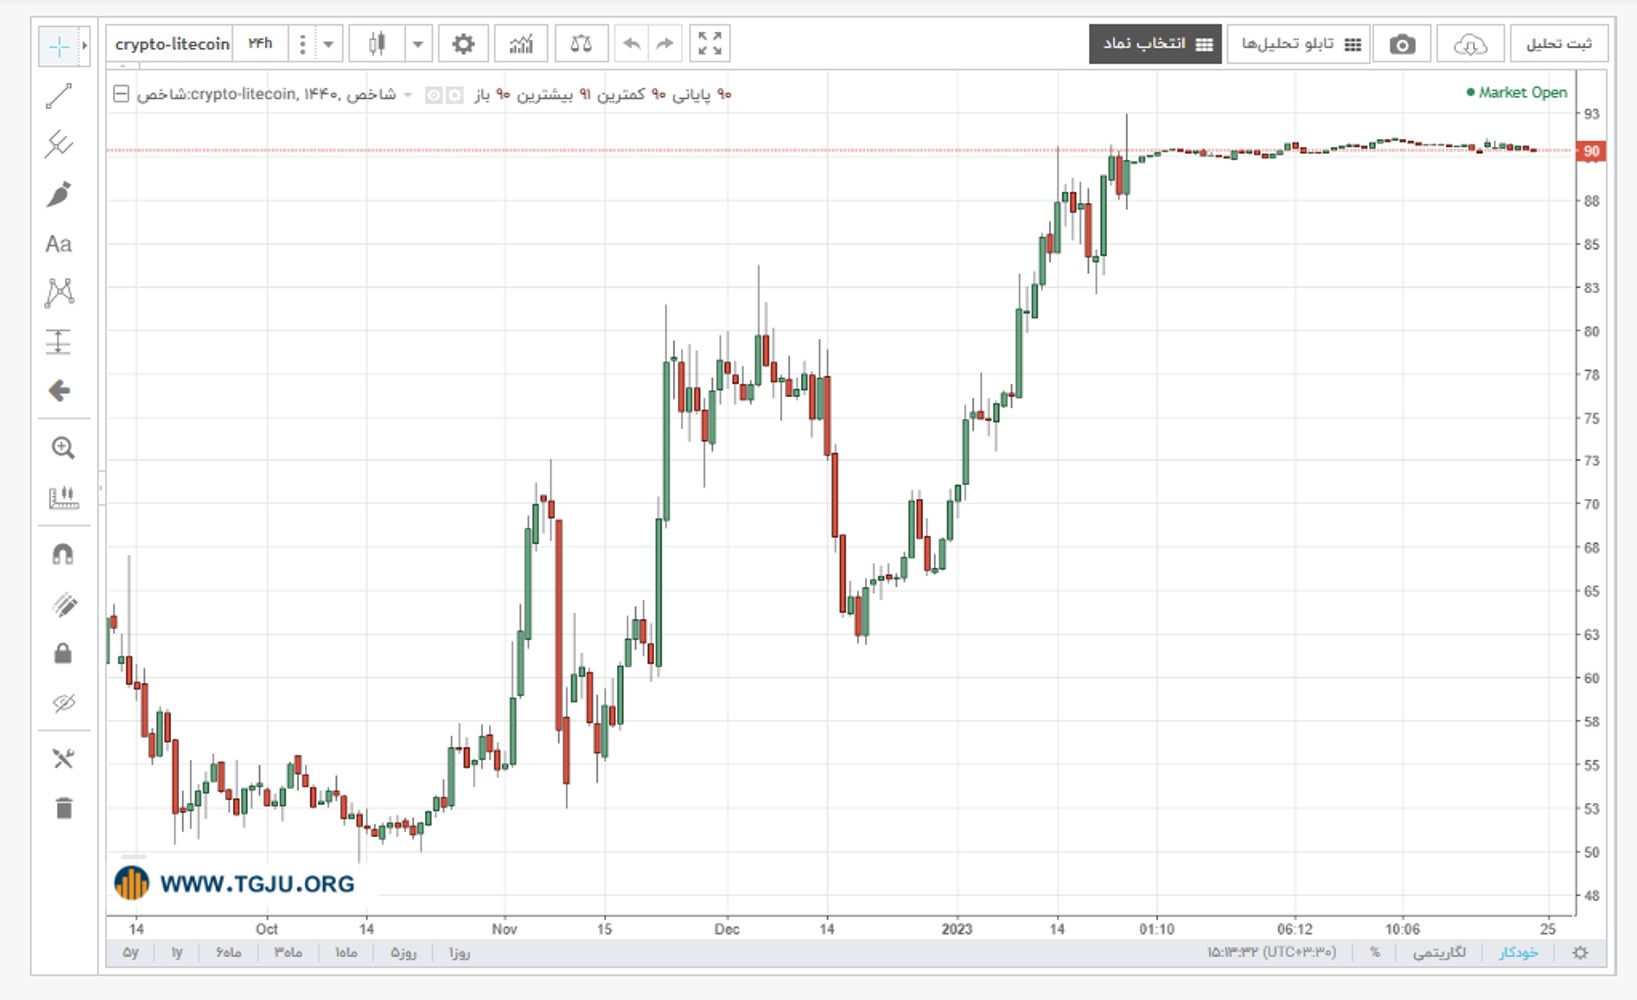Show the object tree tools icon
The image size is (1637, 1000).
63,759
